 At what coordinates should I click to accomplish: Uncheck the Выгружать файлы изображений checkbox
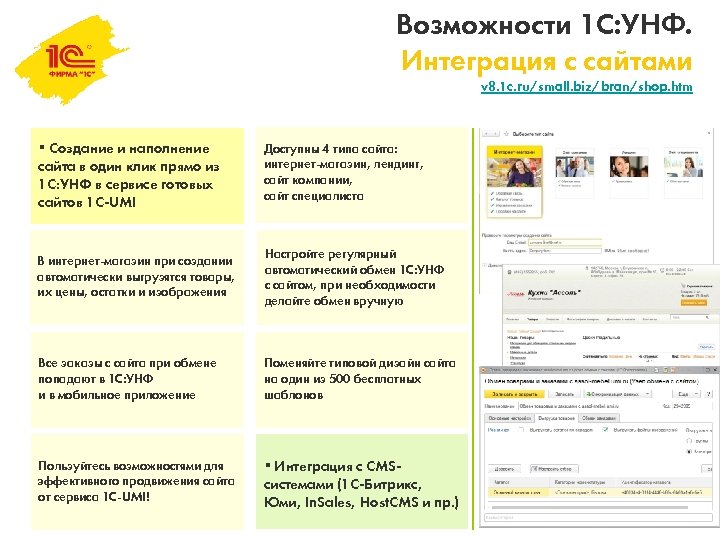[605, 430]
